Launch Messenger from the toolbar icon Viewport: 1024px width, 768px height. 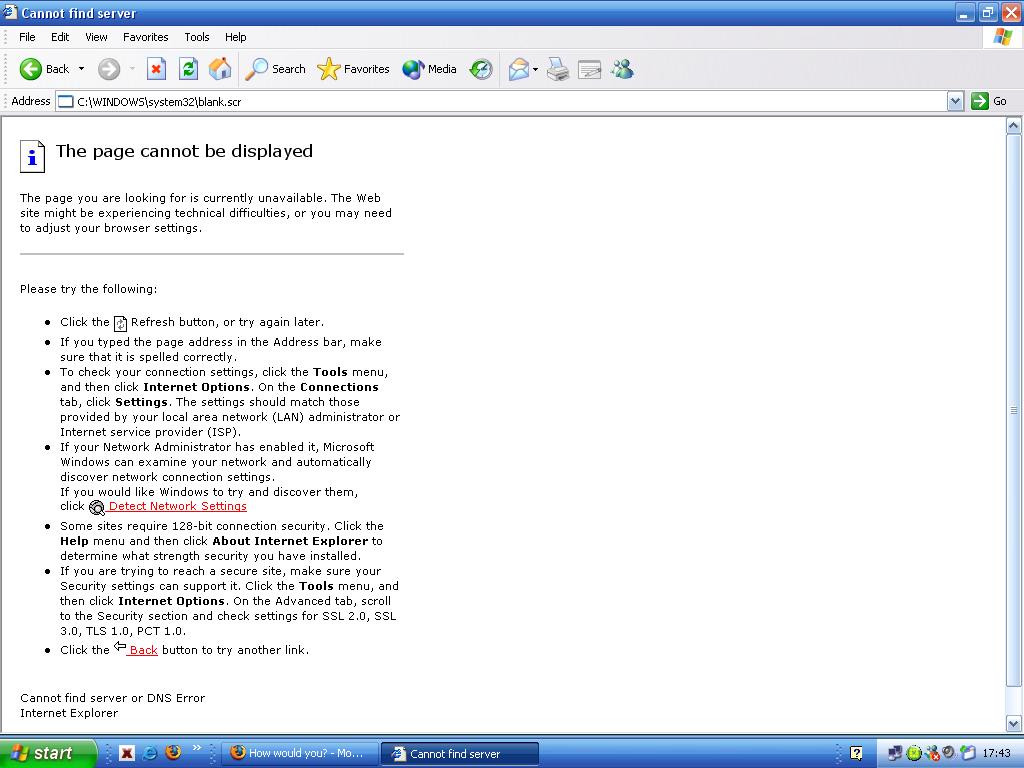point(622,69)
